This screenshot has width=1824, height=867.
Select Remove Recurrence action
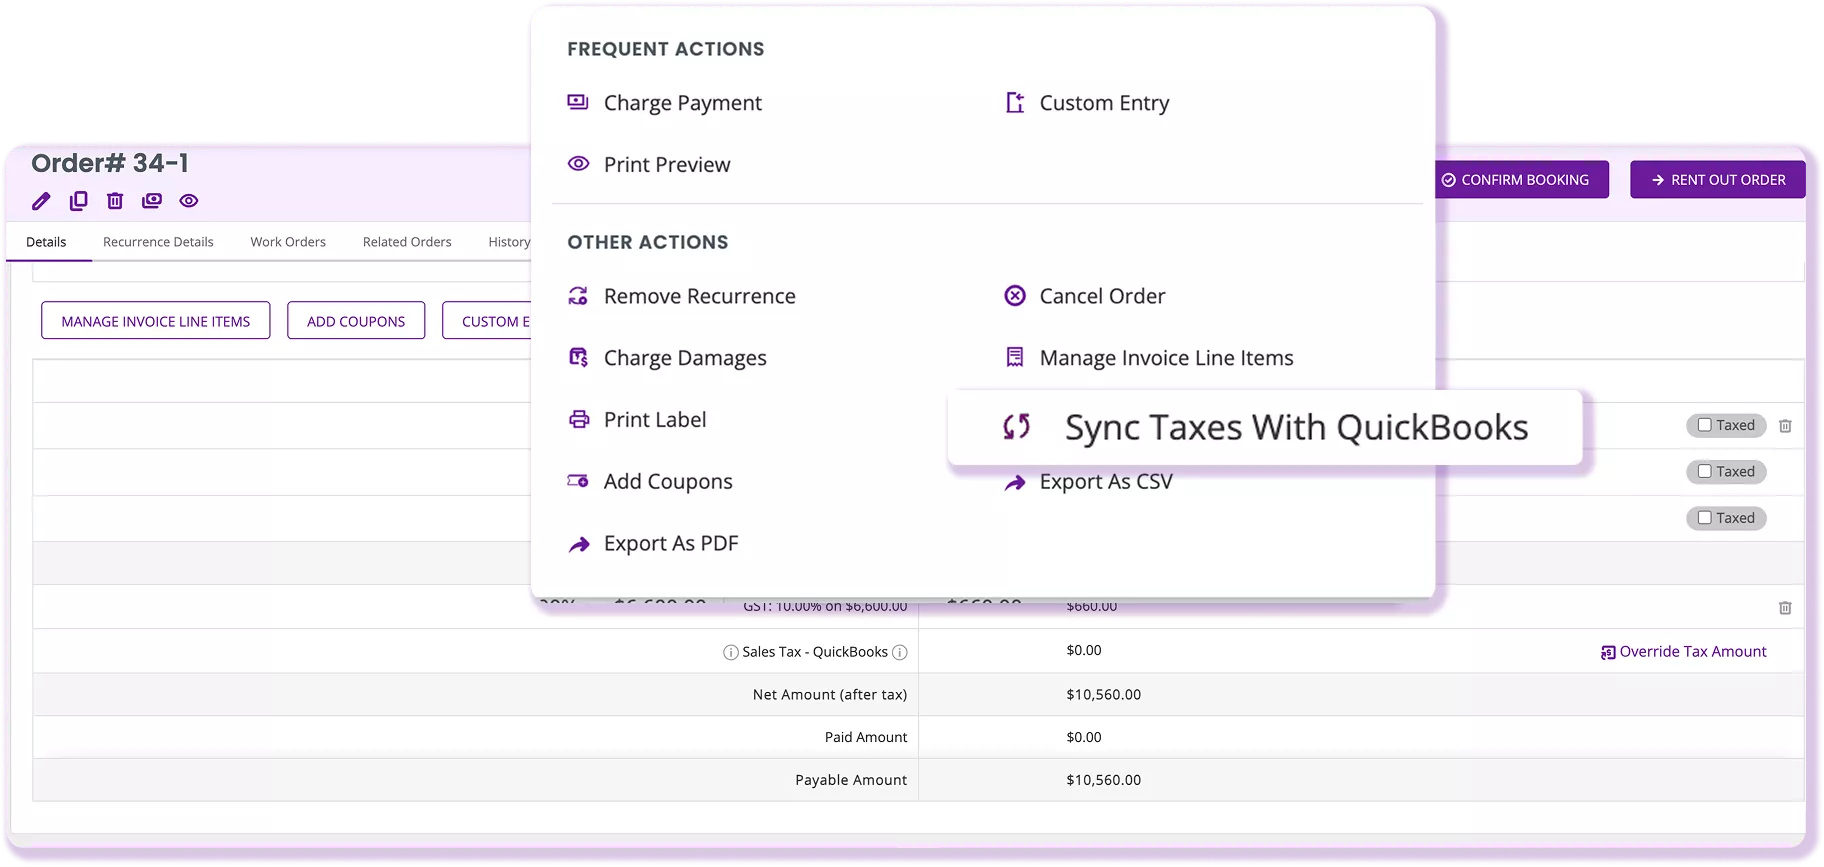point(700,296)
